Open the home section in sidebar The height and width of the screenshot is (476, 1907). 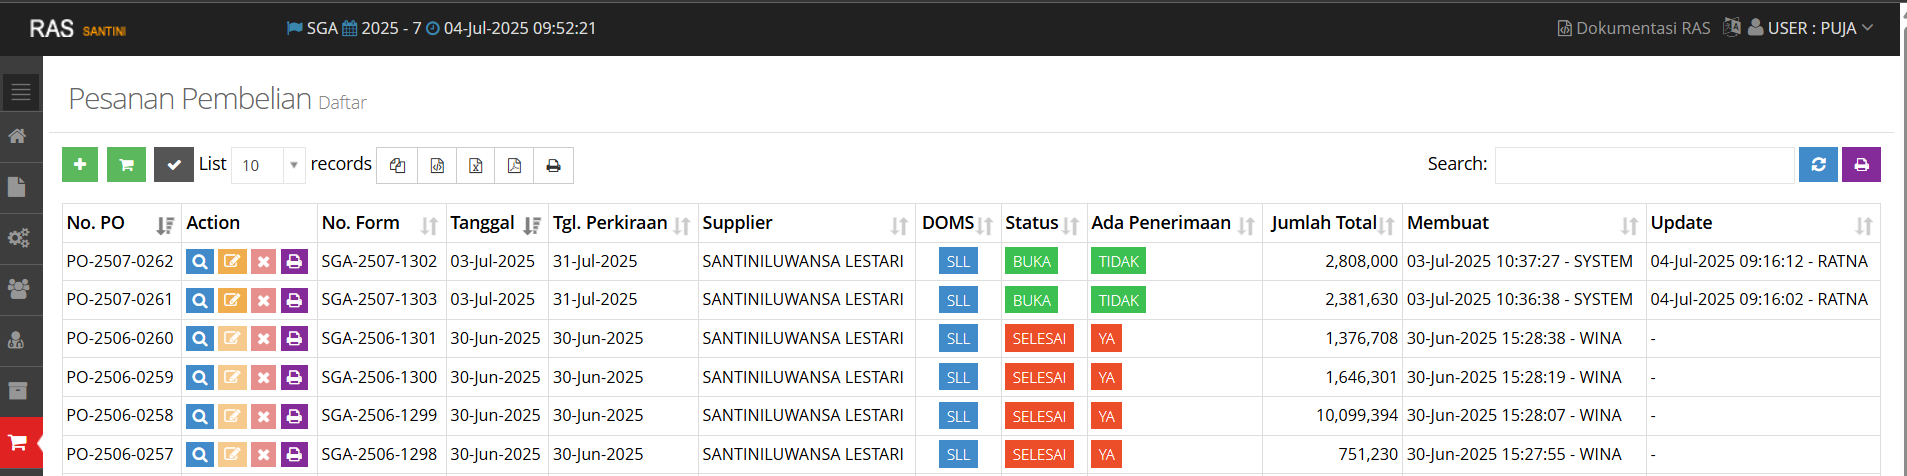tap(19, 136)
